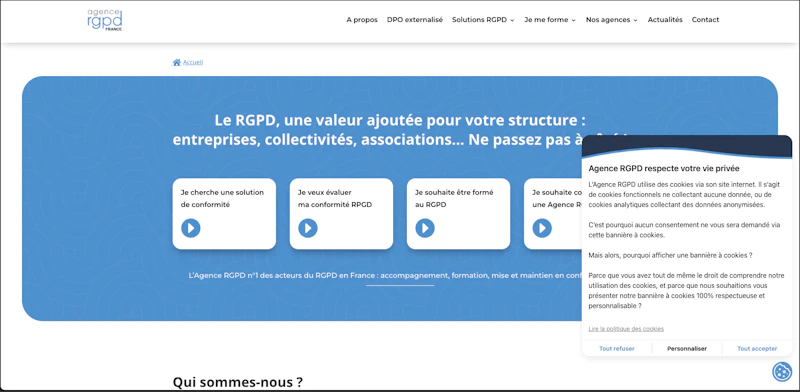Click the Mais alors, pourquoi afficher paragraph
800x392 pixels.
(x=670, y=255)
